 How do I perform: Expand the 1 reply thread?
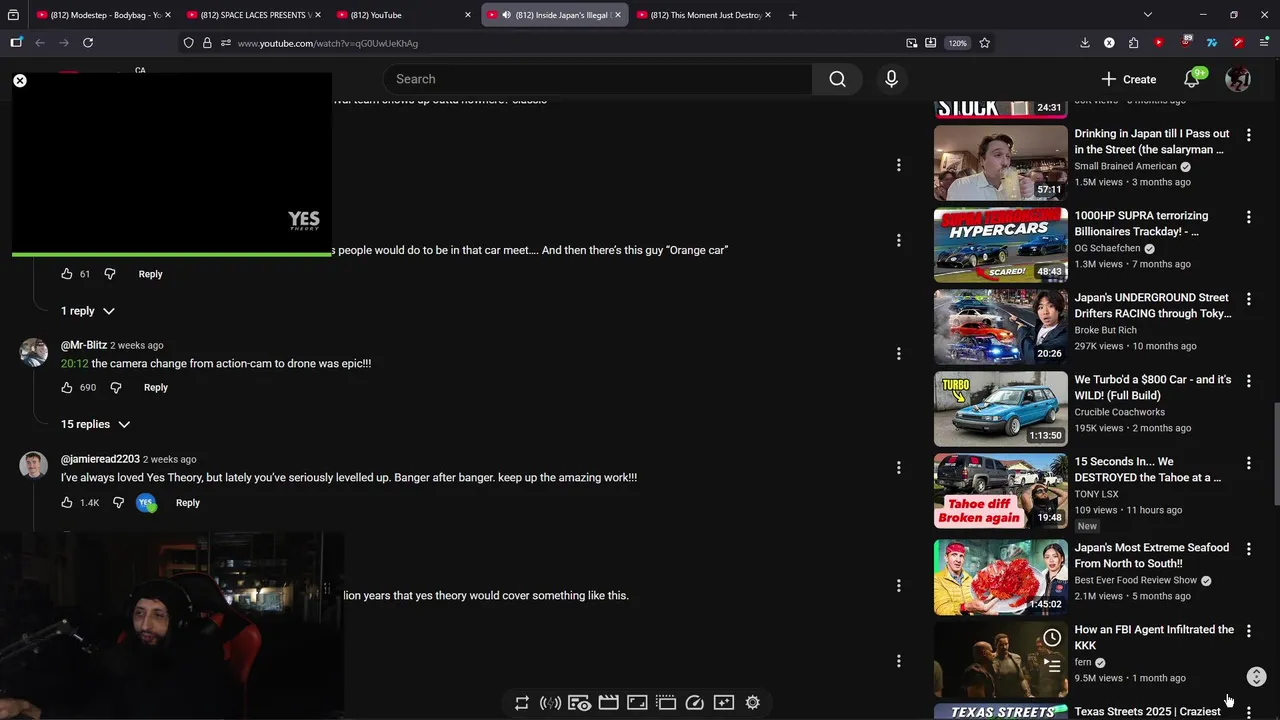click(87, 311)
